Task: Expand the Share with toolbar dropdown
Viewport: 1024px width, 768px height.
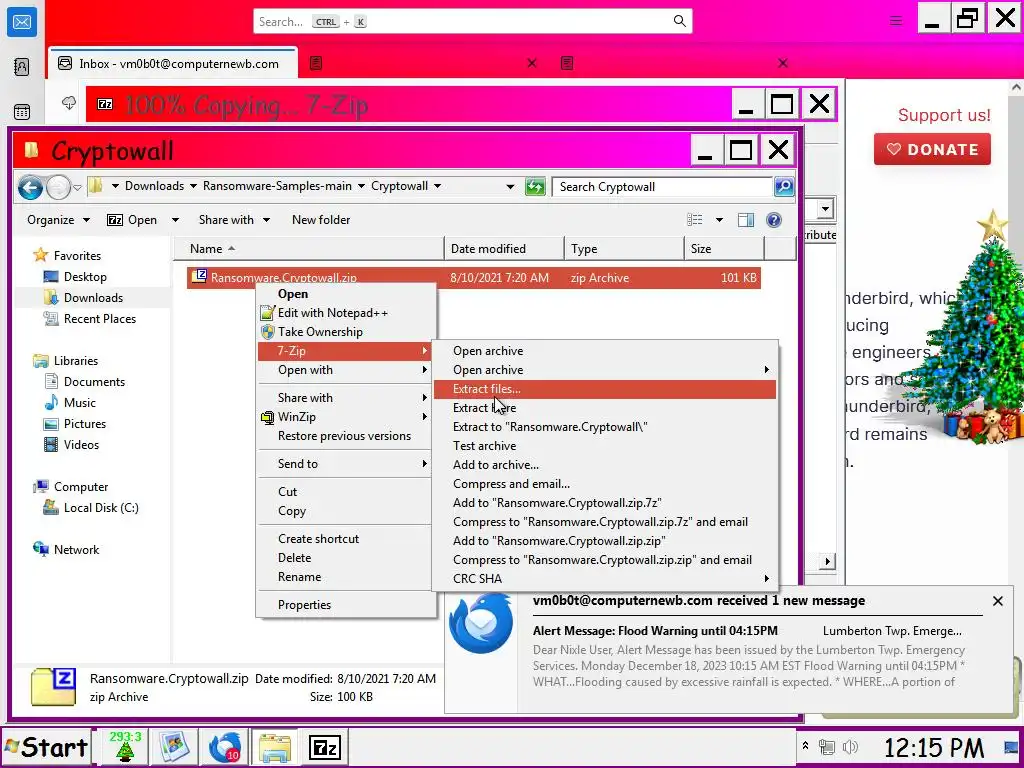Action: (x=234, y=220)
